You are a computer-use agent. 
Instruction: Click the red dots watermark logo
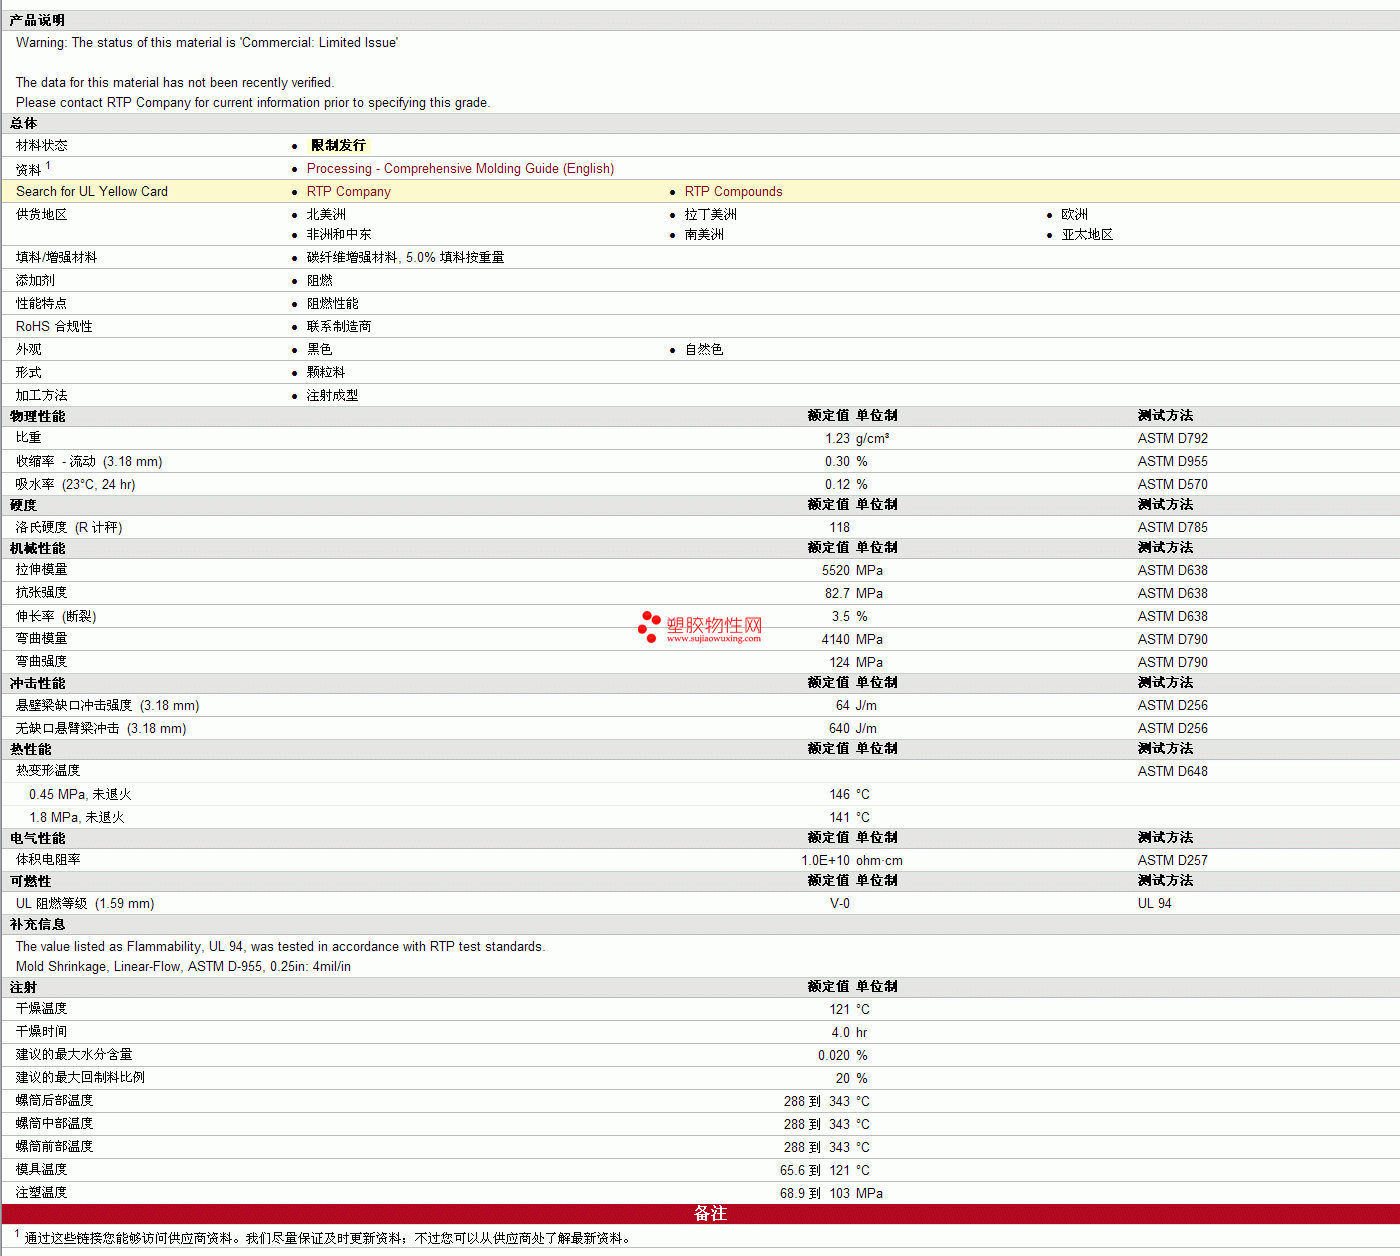coord(649,626)
